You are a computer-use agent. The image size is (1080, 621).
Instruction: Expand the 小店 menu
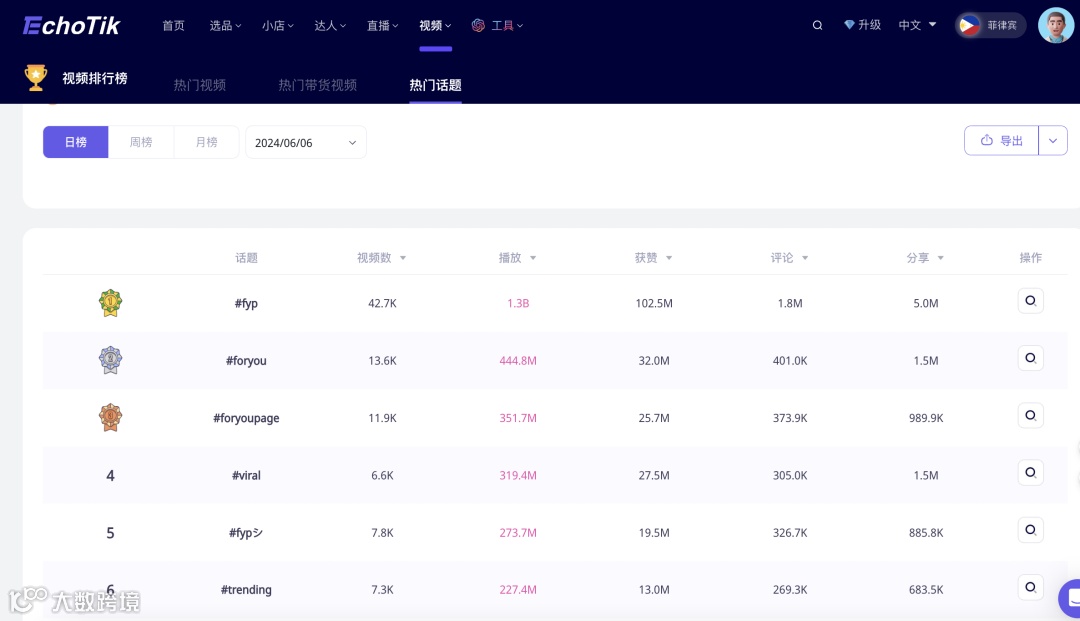pyautogui.click(x=278, y=25)
